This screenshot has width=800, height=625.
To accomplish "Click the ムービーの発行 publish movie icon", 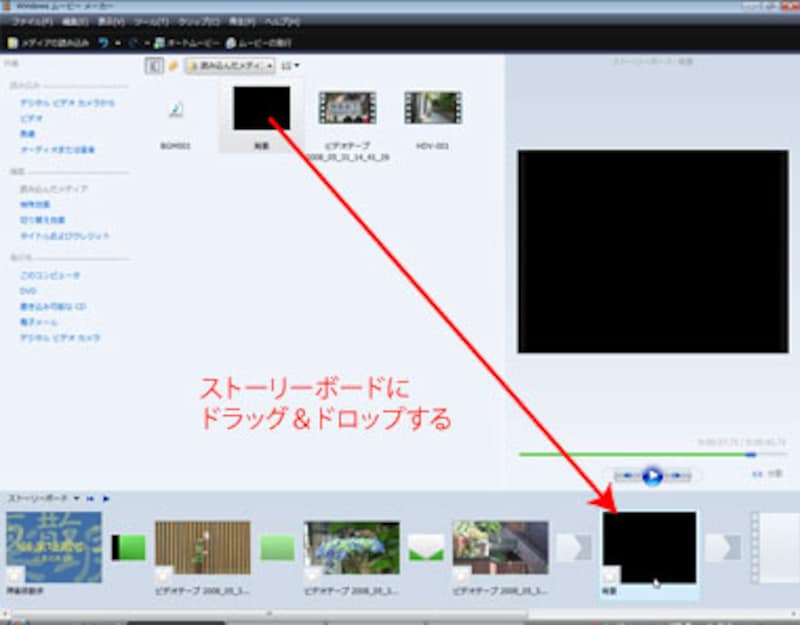I will coord(231,43).
